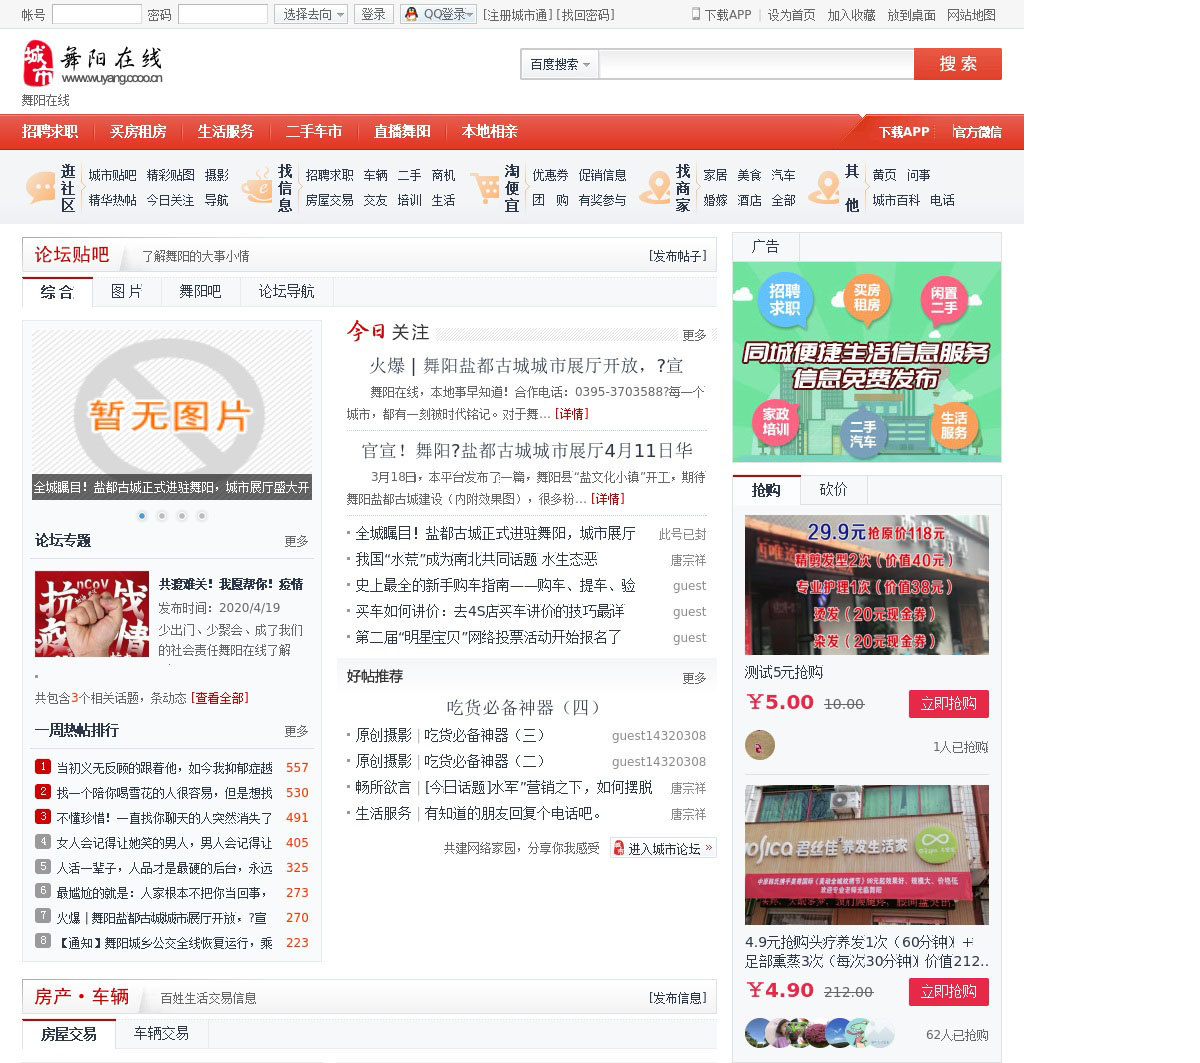Click the 找回密码 link

pyautogui.click(x=585, y=15)
